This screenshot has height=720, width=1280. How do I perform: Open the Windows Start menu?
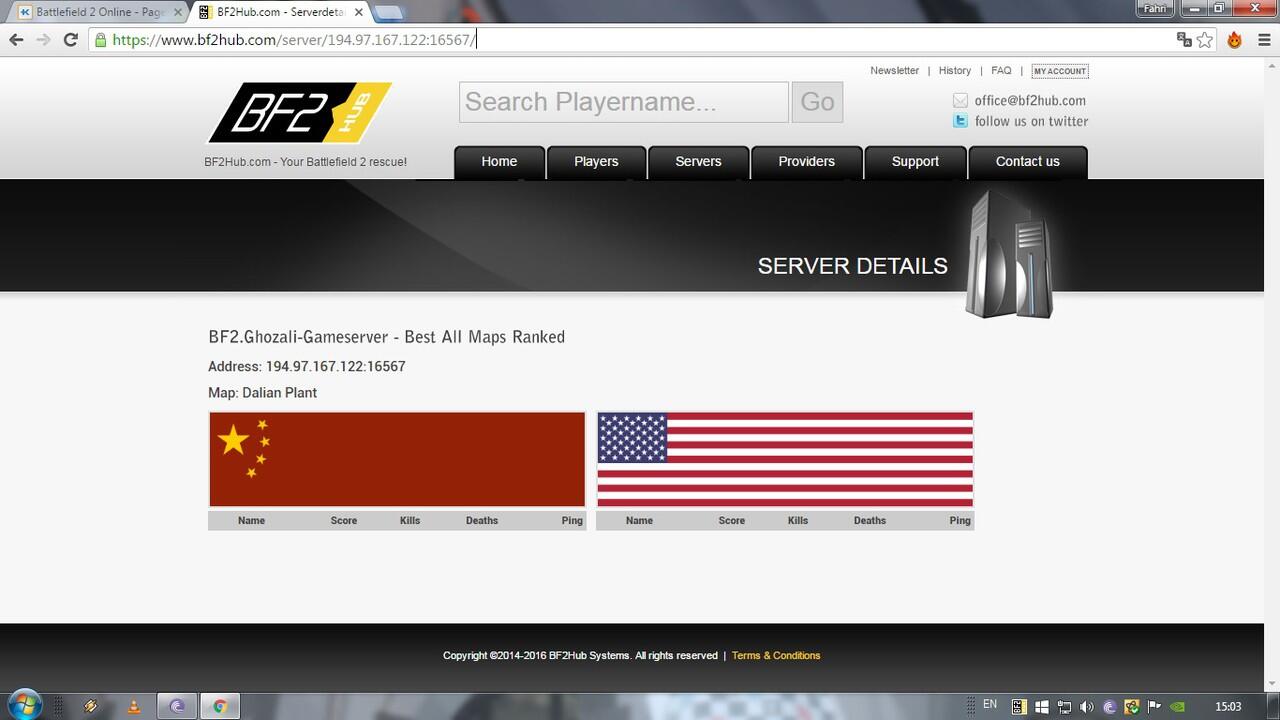[x=24, y=705]
